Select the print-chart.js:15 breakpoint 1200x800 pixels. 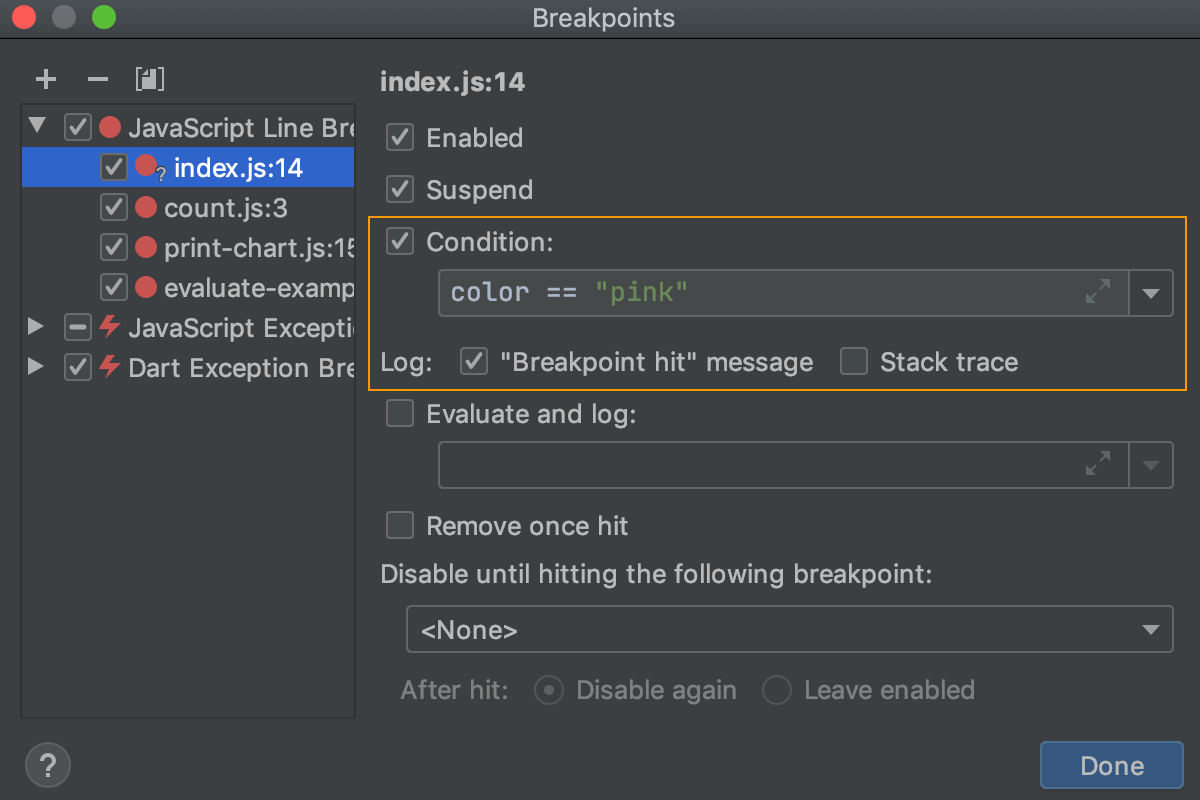[x=240, y=247]
